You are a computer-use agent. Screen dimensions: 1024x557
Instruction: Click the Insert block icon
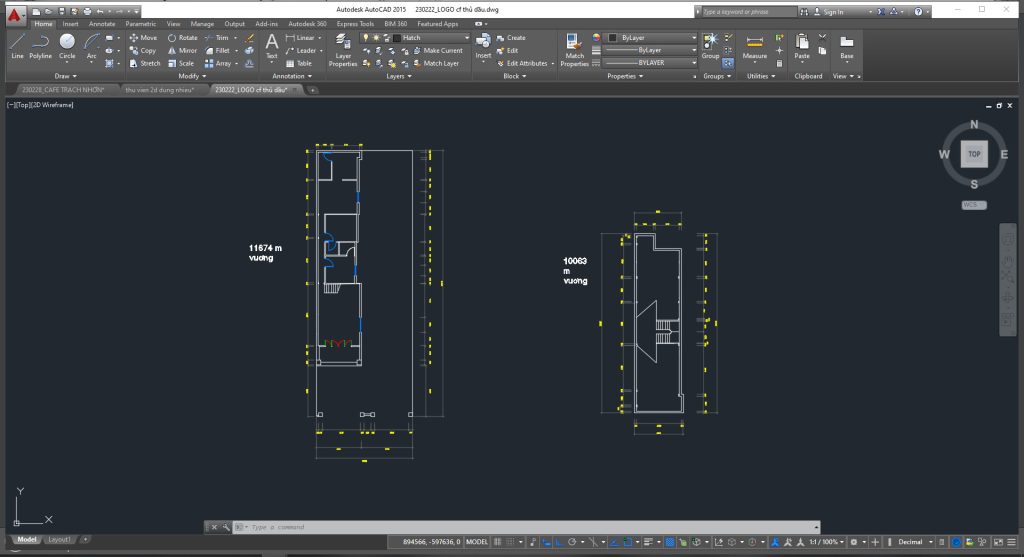coord(483,47)
